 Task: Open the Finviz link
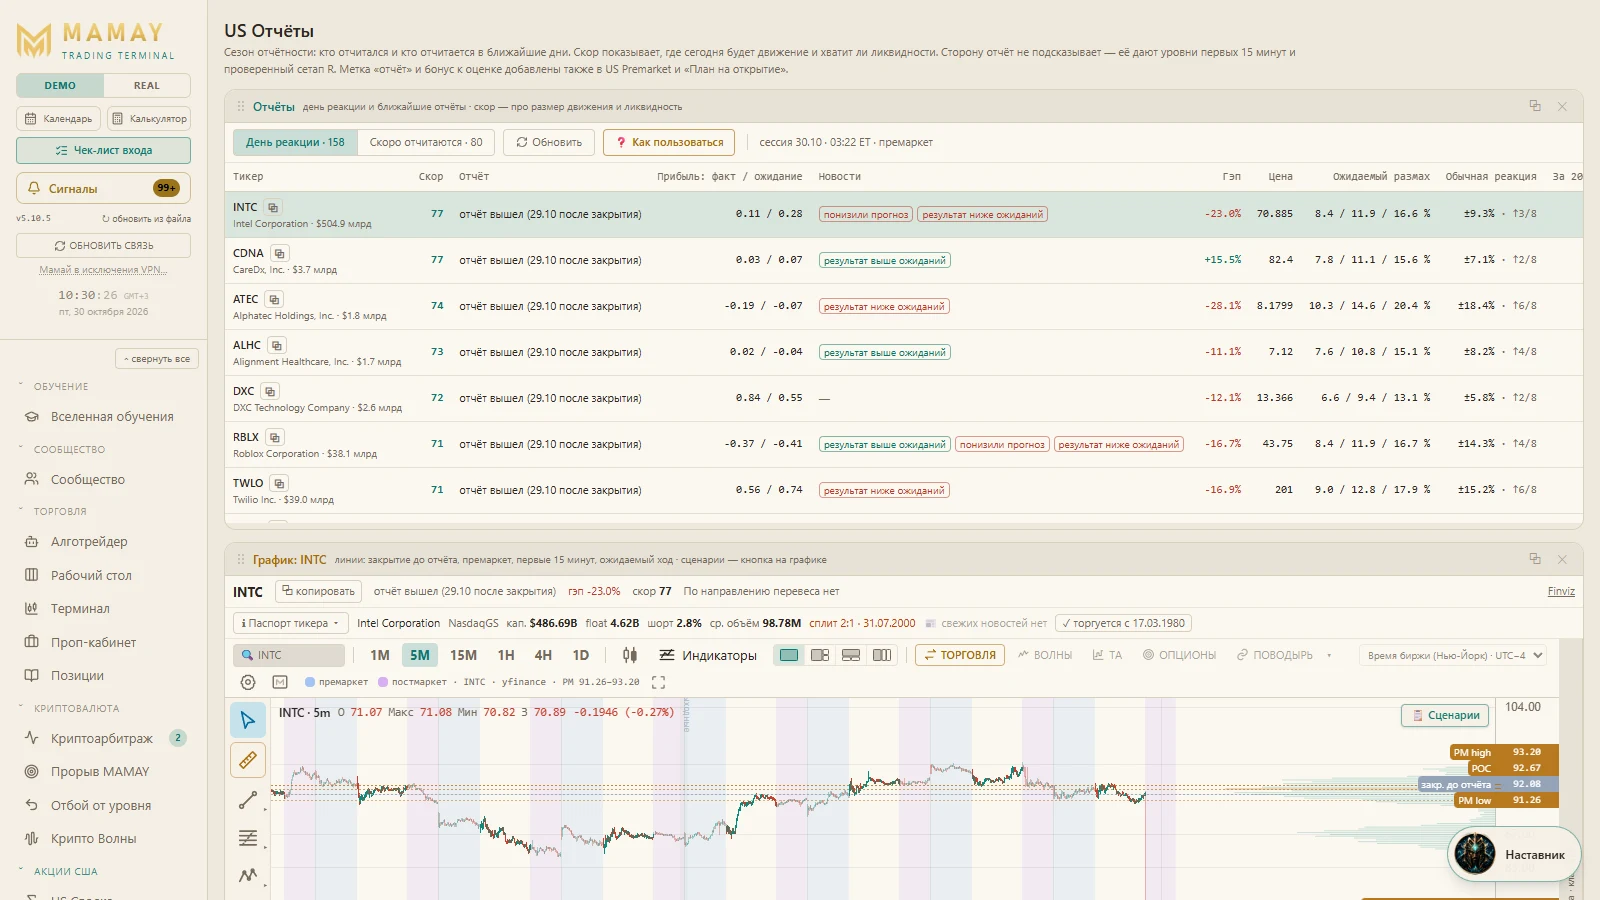(1561, 591)
